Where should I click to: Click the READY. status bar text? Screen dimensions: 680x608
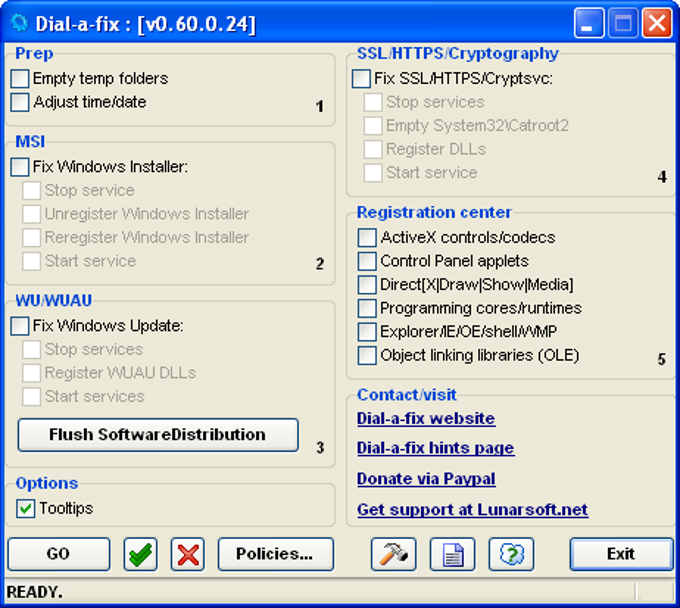[x=35, y=592]
